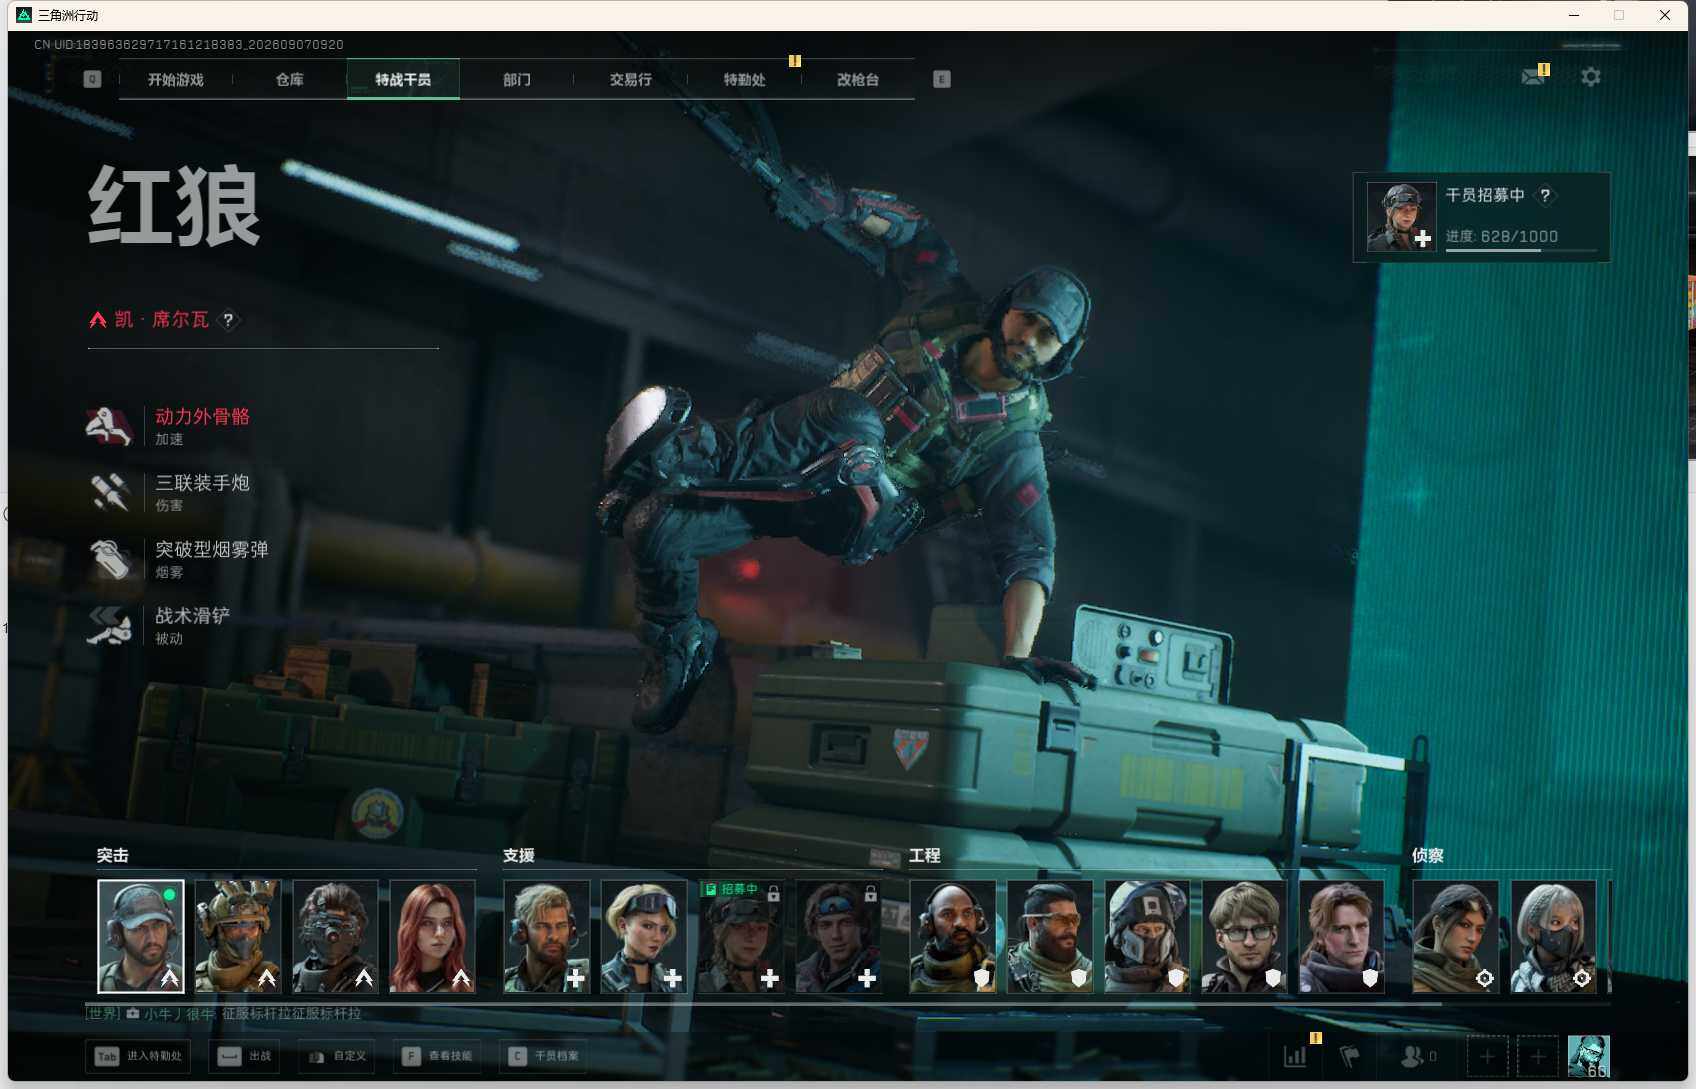Minimize the 三角洲行动 window
The height and width of the screenshot is (1089, 1696).
coord(1574,15)
